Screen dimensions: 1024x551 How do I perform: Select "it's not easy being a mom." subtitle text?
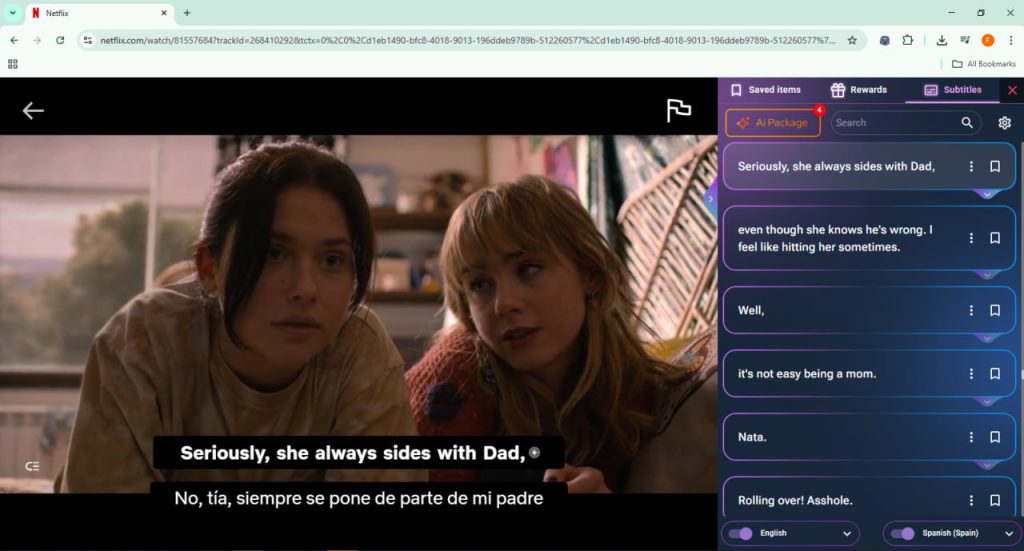click(807, 373)
